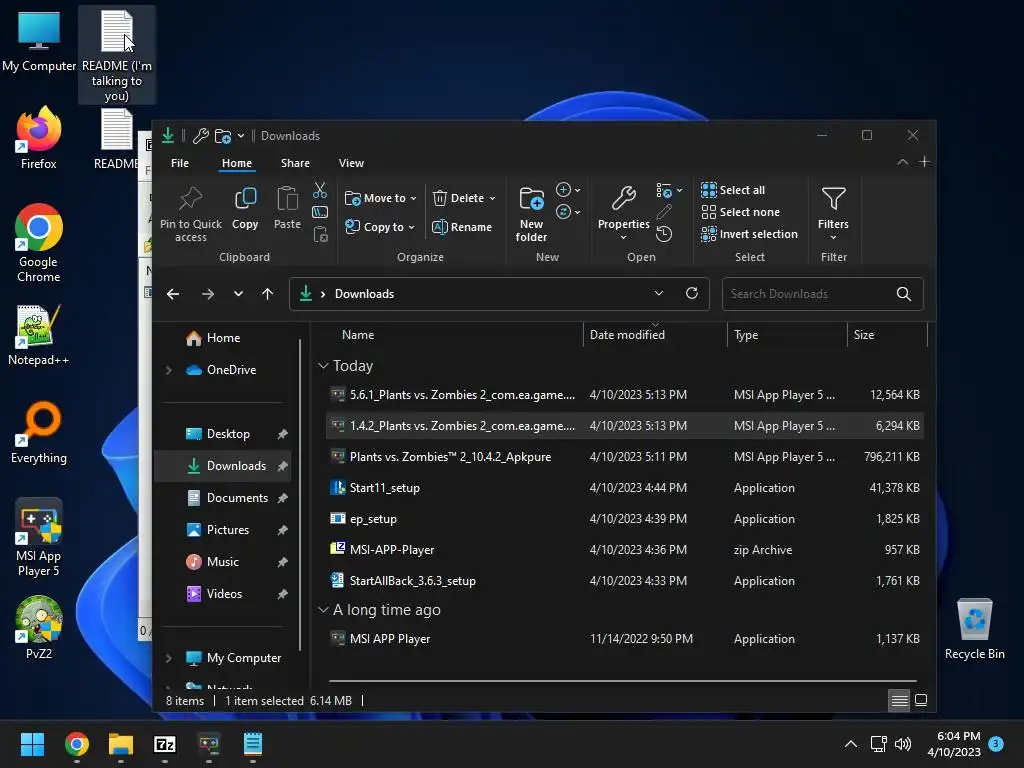This screenshot has width=1024, height=768.
Task: Go forward with the right arrow
Action: tap(208, 295)
